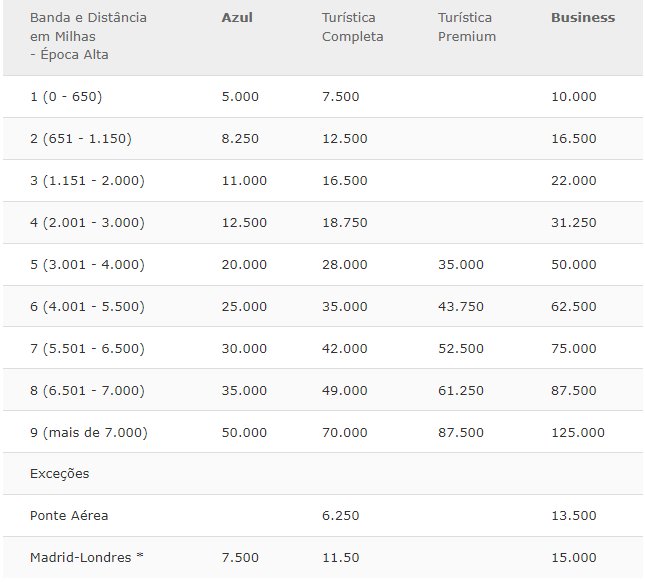Screen dimensions: 645x582
Task: Click the Turística Premium column header
Action: tap(467, 27)
